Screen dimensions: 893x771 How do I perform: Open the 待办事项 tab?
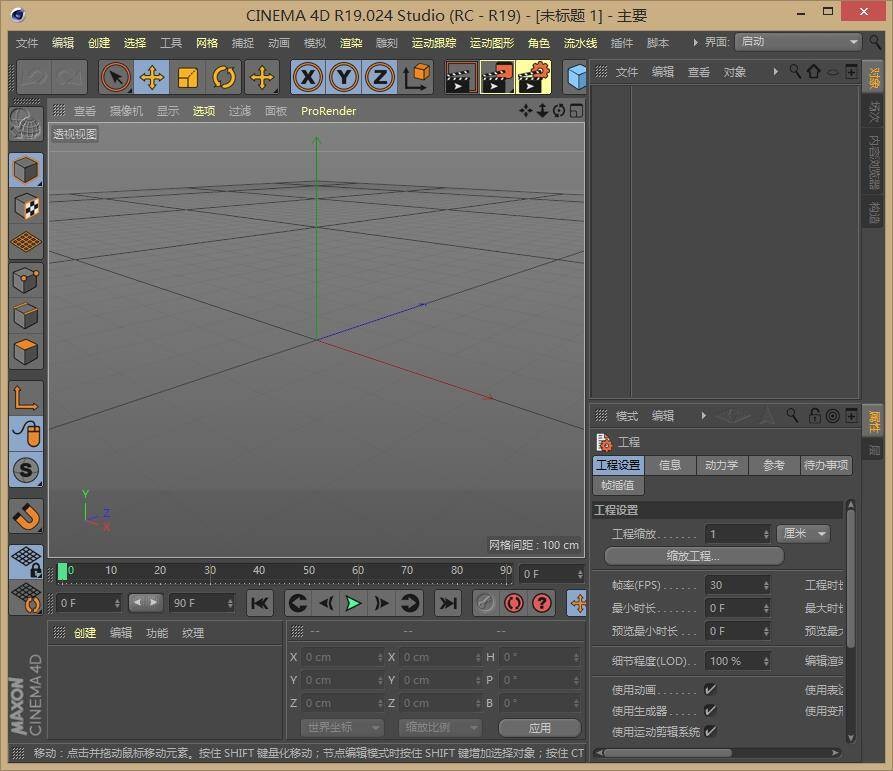point(826,465)
